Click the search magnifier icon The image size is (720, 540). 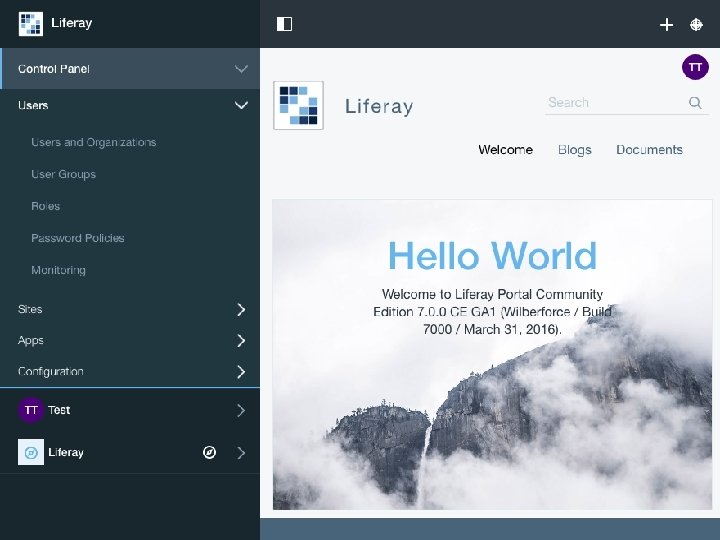coord(695,103)
